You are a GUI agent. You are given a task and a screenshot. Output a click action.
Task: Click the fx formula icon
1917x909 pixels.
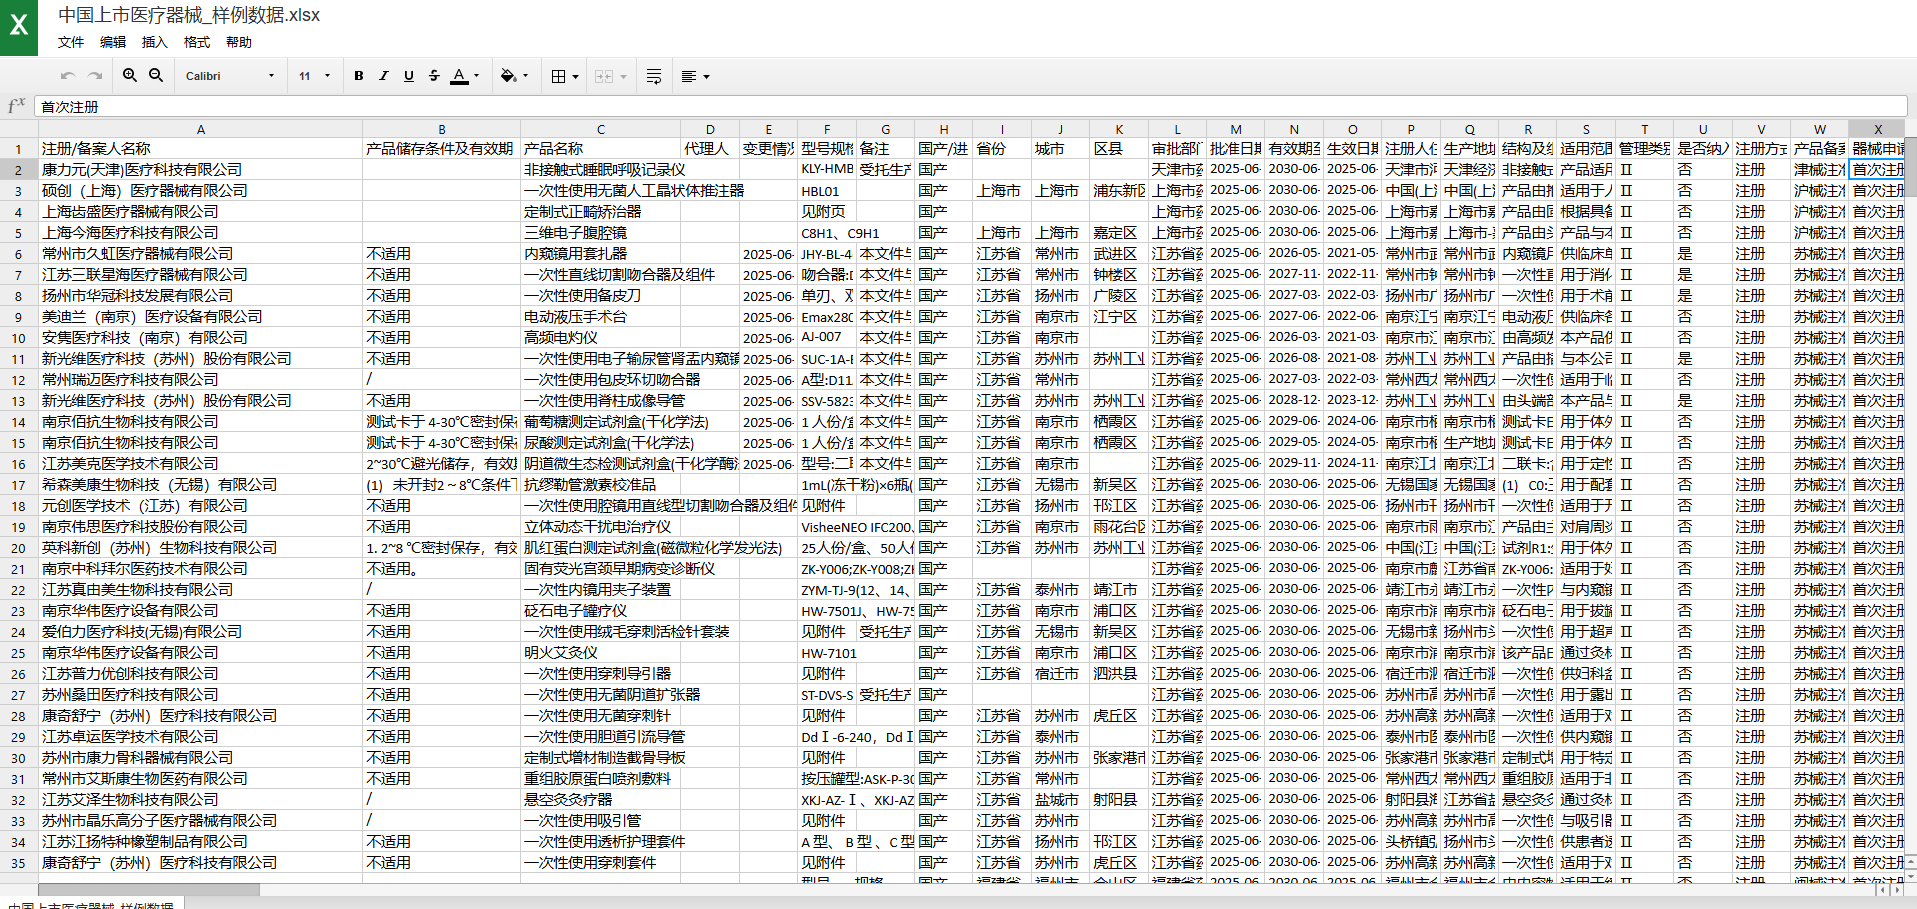pyautogui.click(x=16, y=106)
